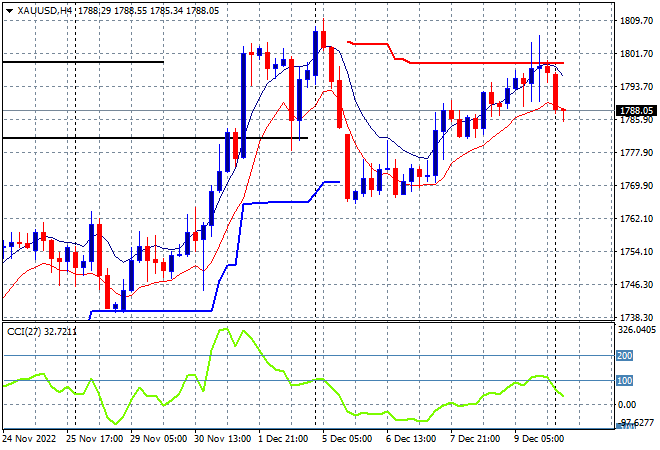
Task: Select the 1738.30 price scale label
Action: pyautogui.click(x=636, y=317)
